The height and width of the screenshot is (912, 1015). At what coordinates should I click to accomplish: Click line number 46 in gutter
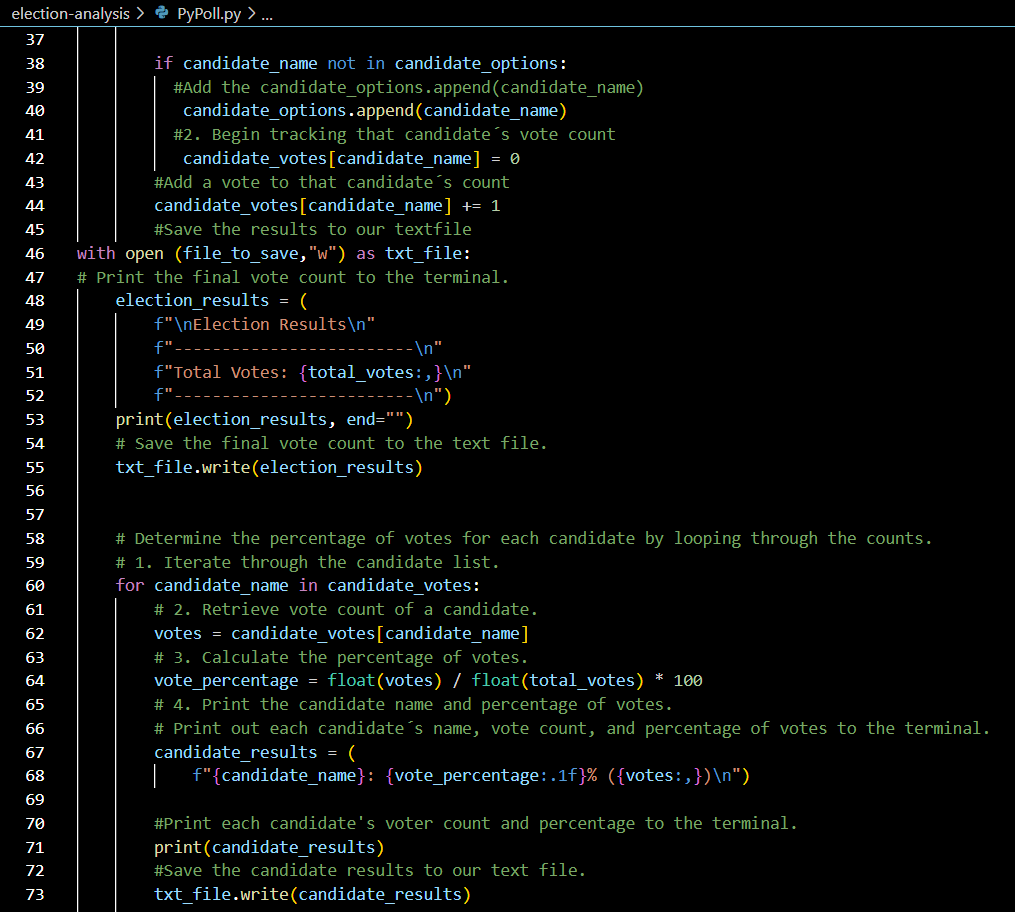tap(35, 254)
